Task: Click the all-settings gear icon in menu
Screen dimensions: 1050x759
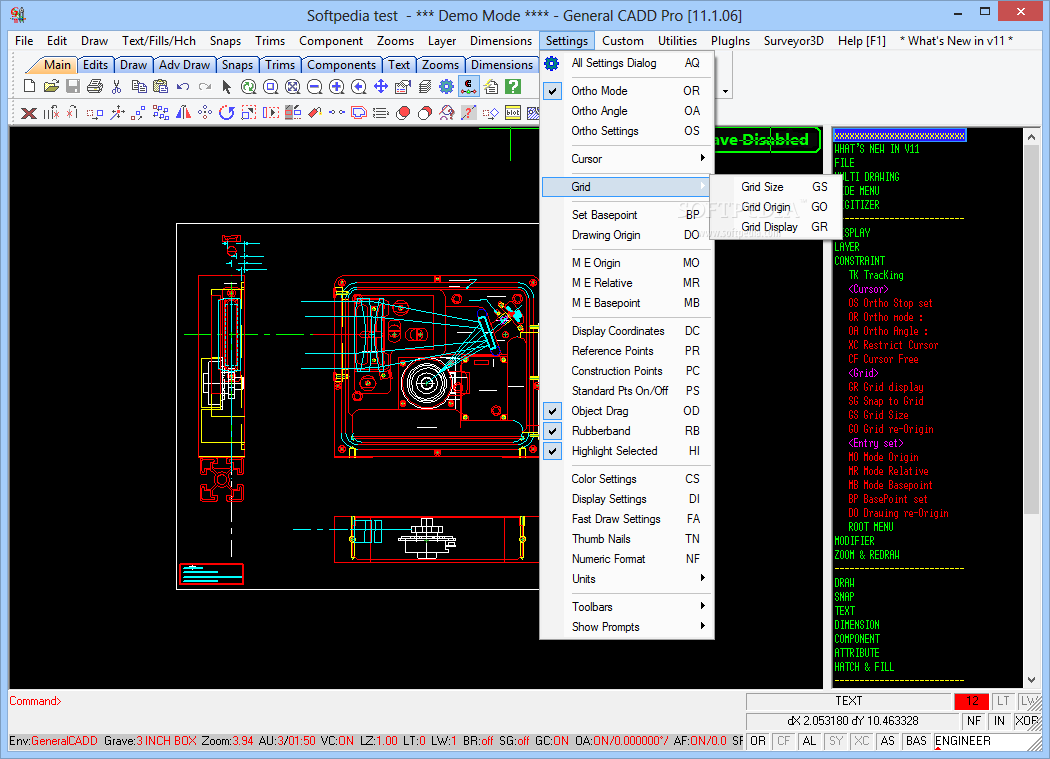Action: click(552, 63)
